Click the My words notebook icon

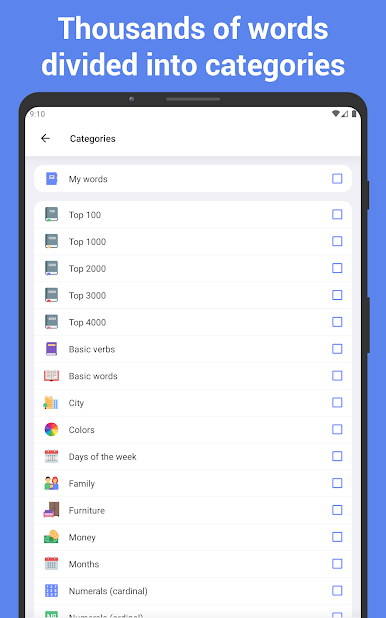point(51,179)
